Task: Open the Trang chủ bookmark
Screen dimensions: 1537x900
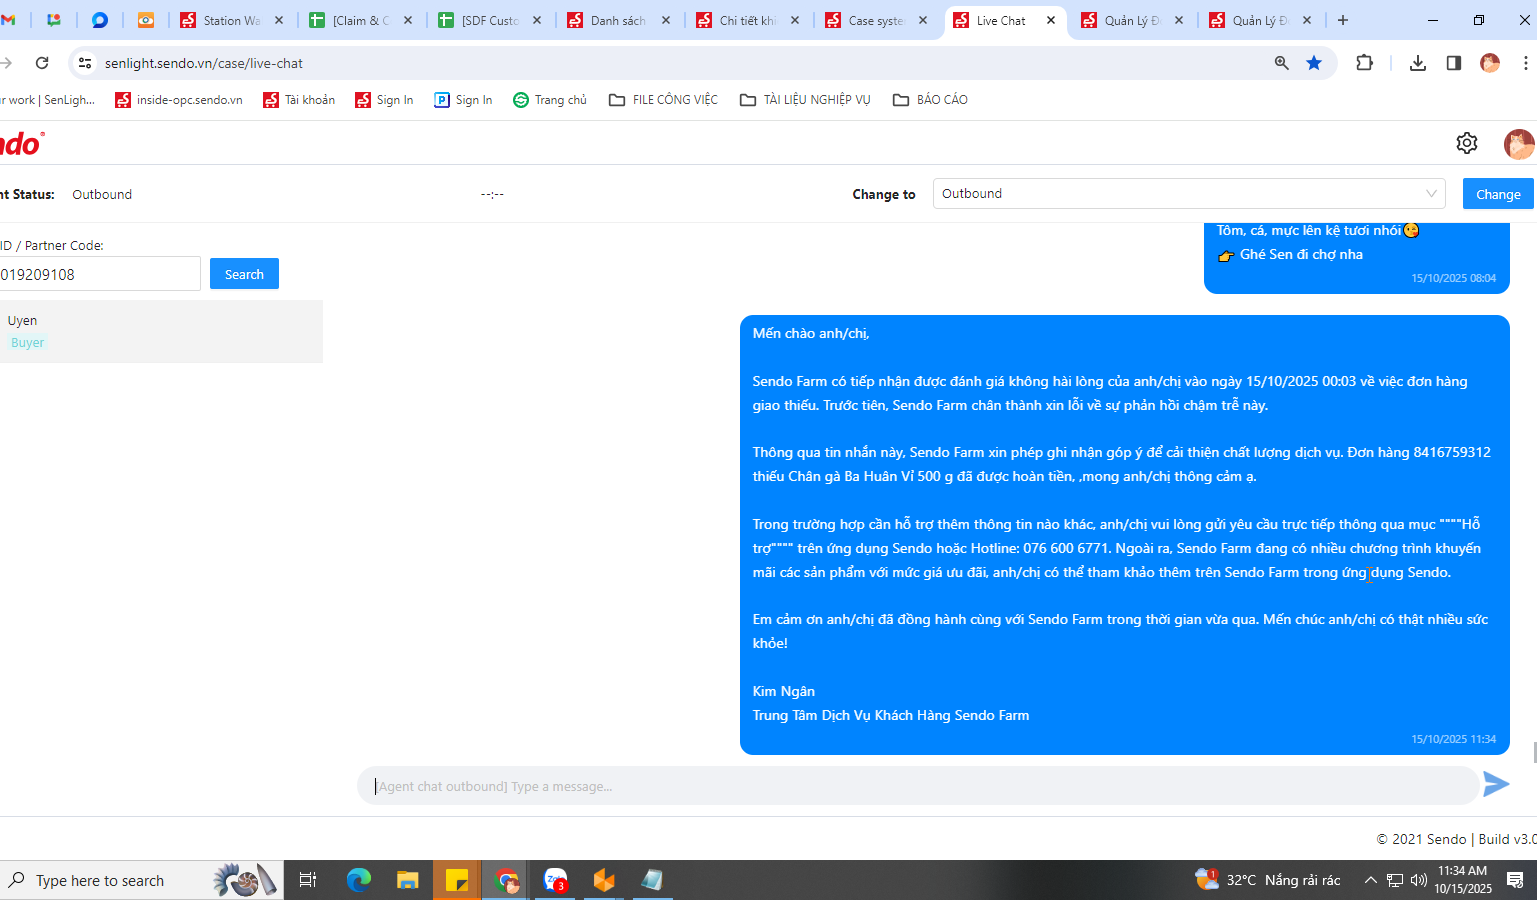Action: click(550, 100)
